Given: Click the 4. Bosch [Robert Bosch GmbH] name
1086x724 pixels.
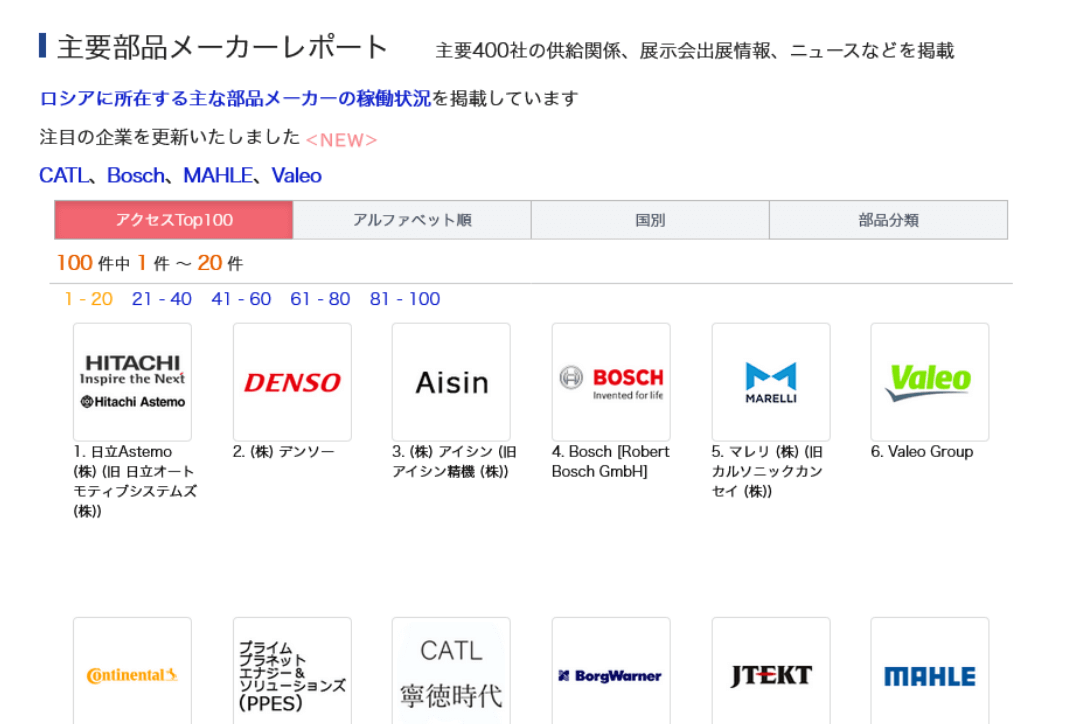Looking at the screenshot, I should coord(611,461).
